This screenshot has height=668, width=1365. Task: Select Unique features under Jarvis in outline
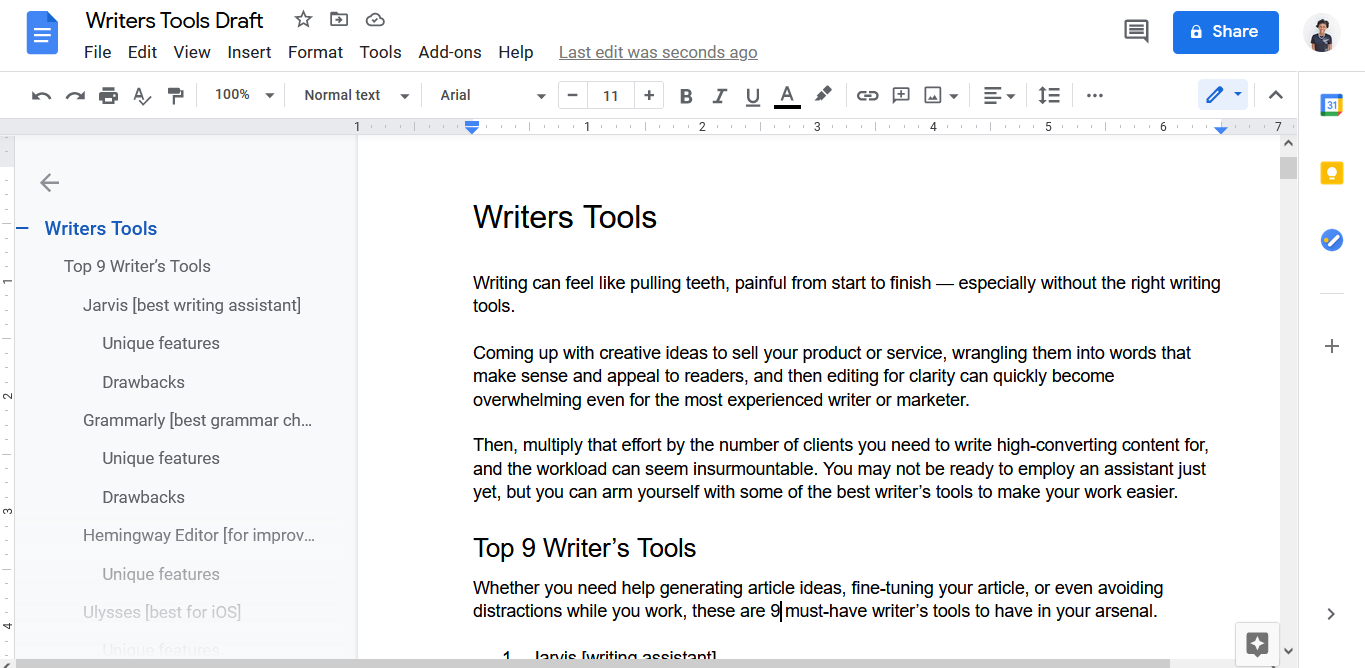tap(161, 343)
